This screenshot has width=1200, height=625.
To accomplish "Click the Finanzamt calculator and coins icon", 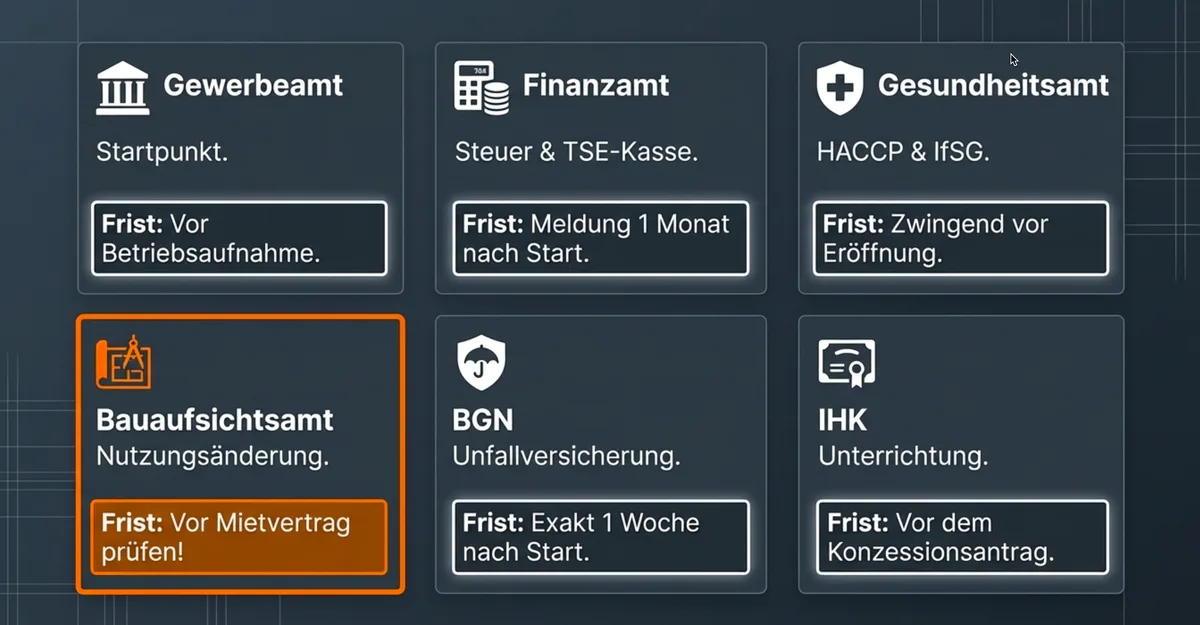I will [x=480, y=87].
